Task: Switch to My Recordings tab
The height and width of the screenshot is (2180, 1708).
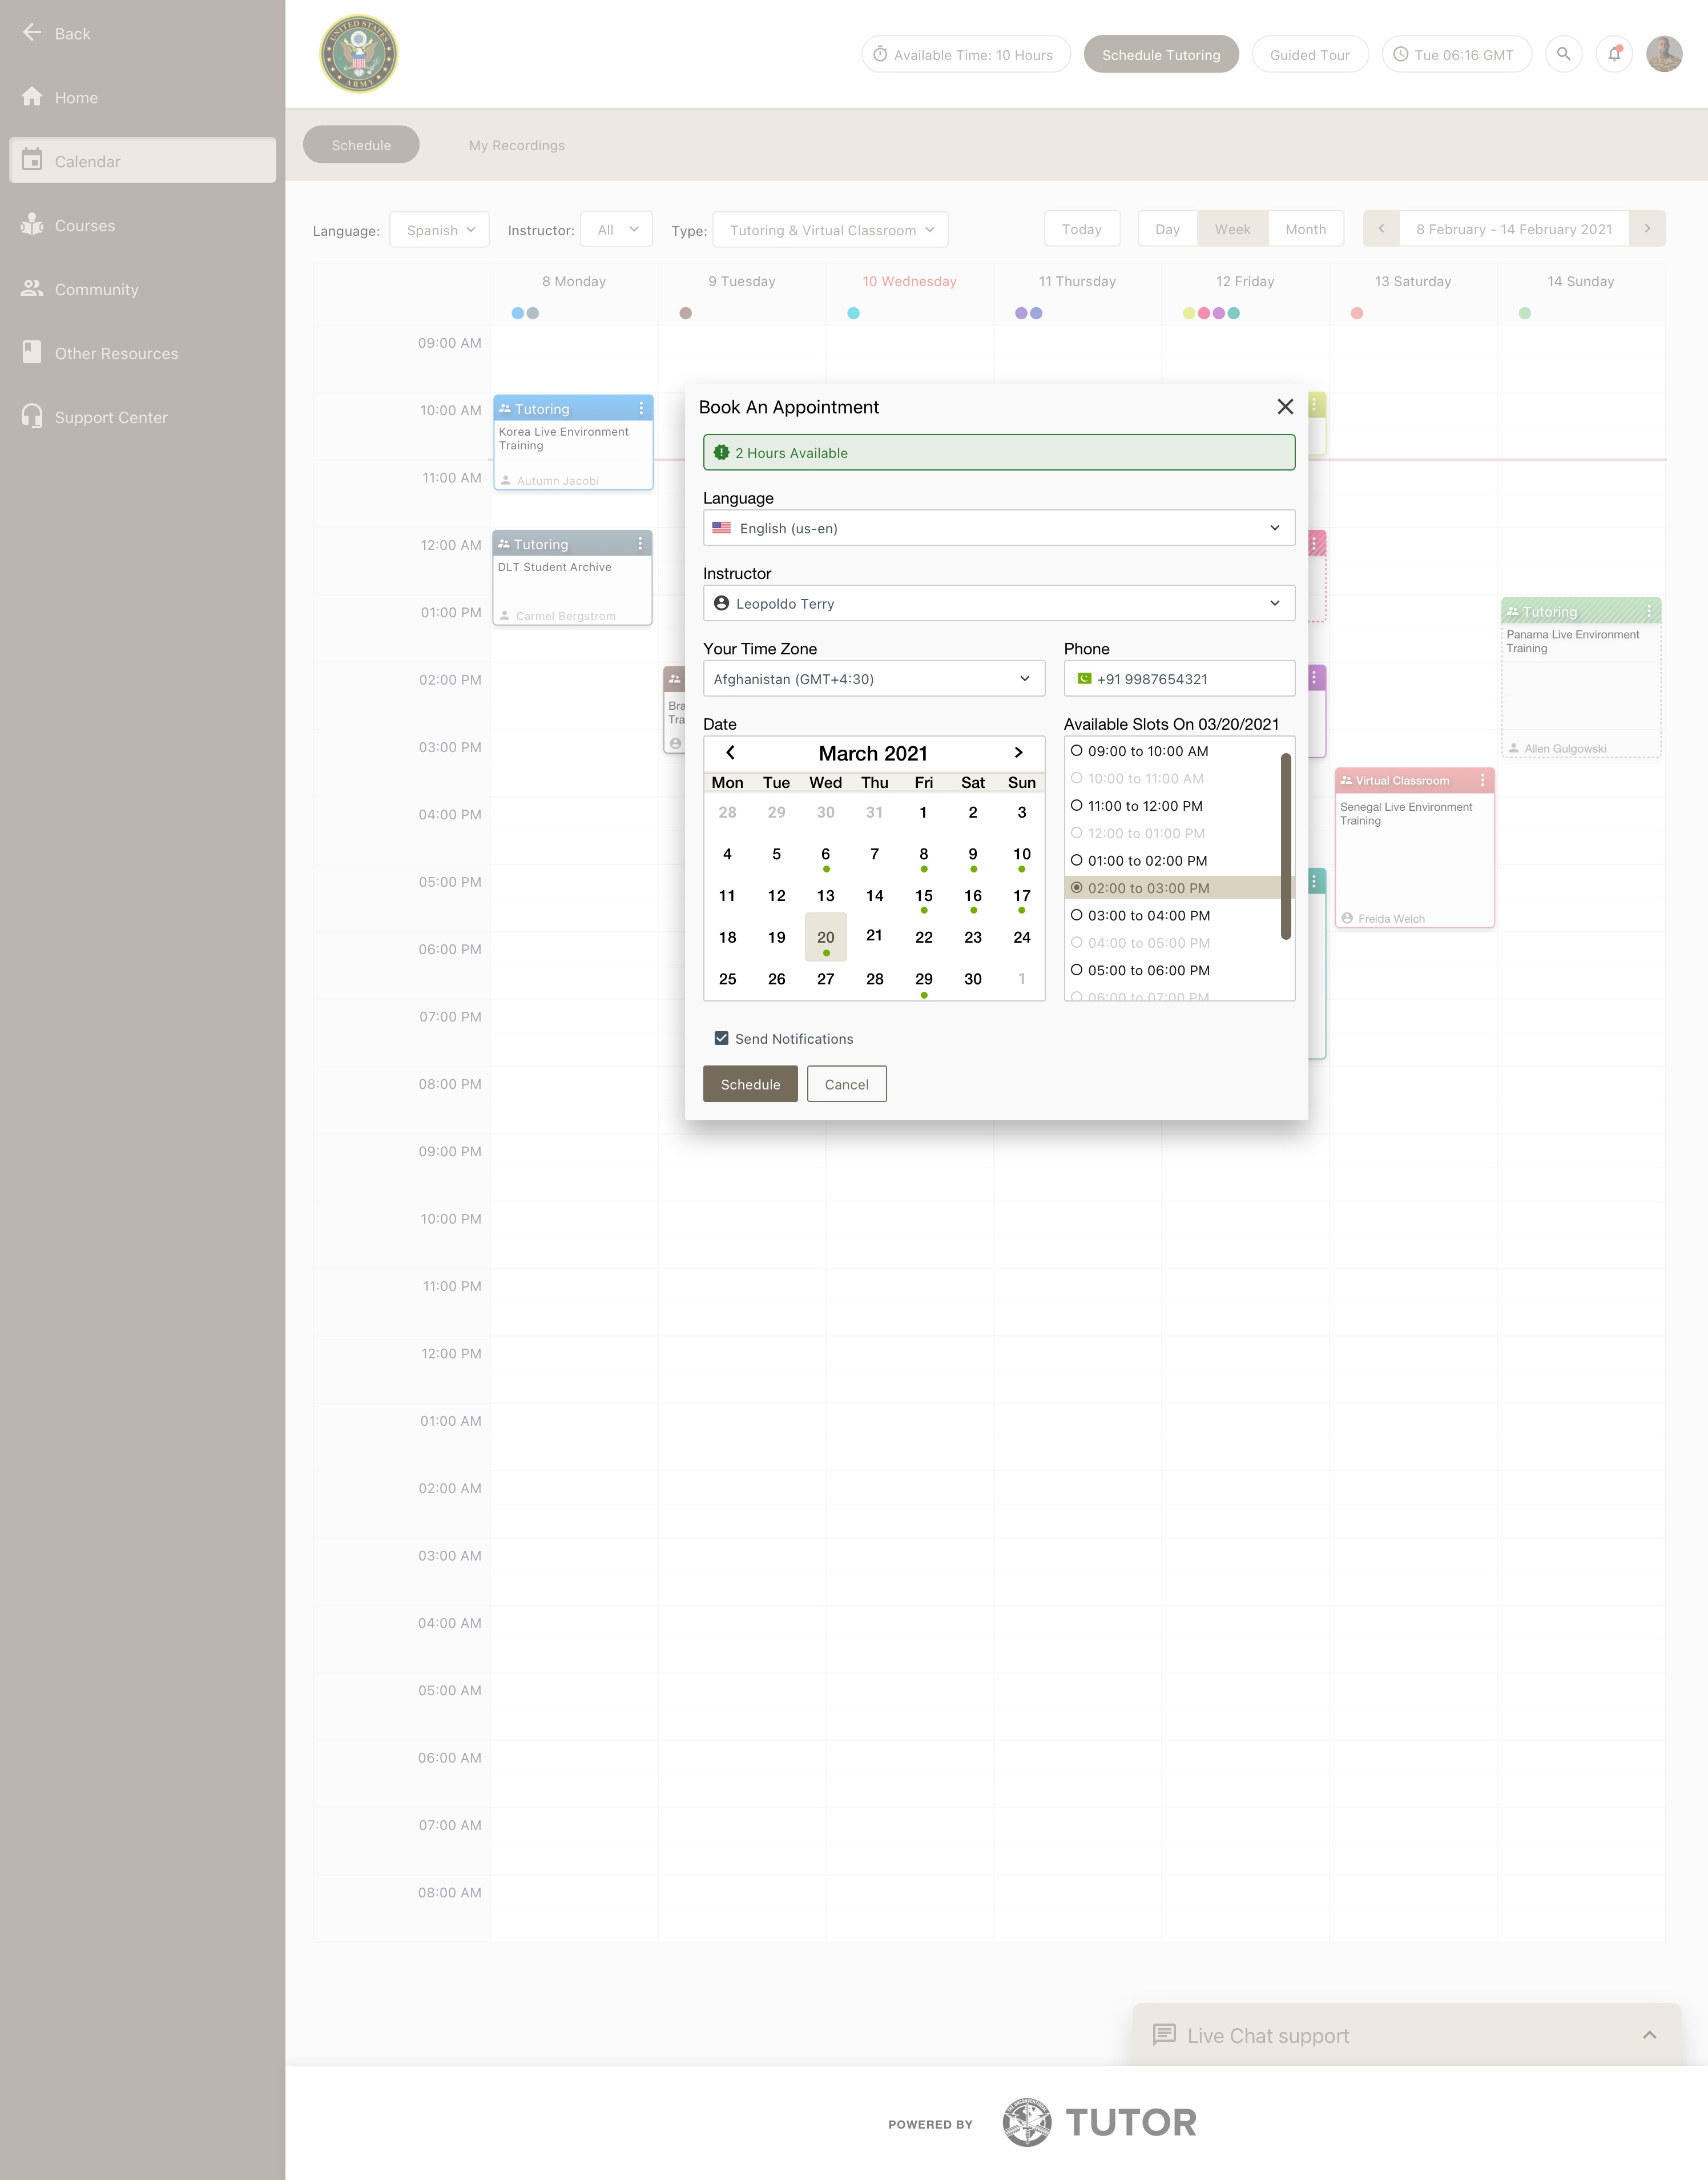Action: 517,145
